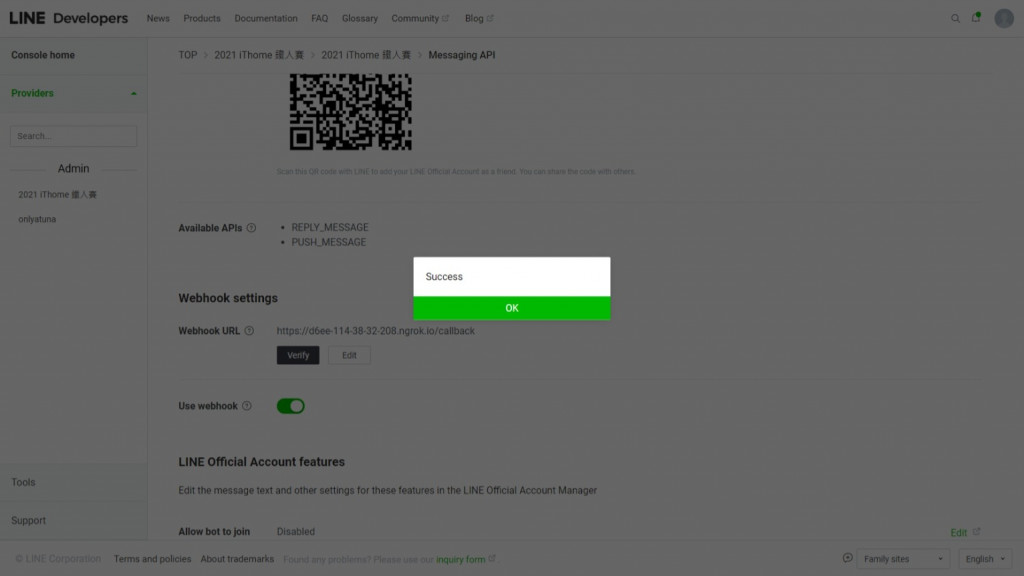Viewport: 1024px width, 576px height.
Task: Open the Documentation menu item
Action: [x=266, y=18]
